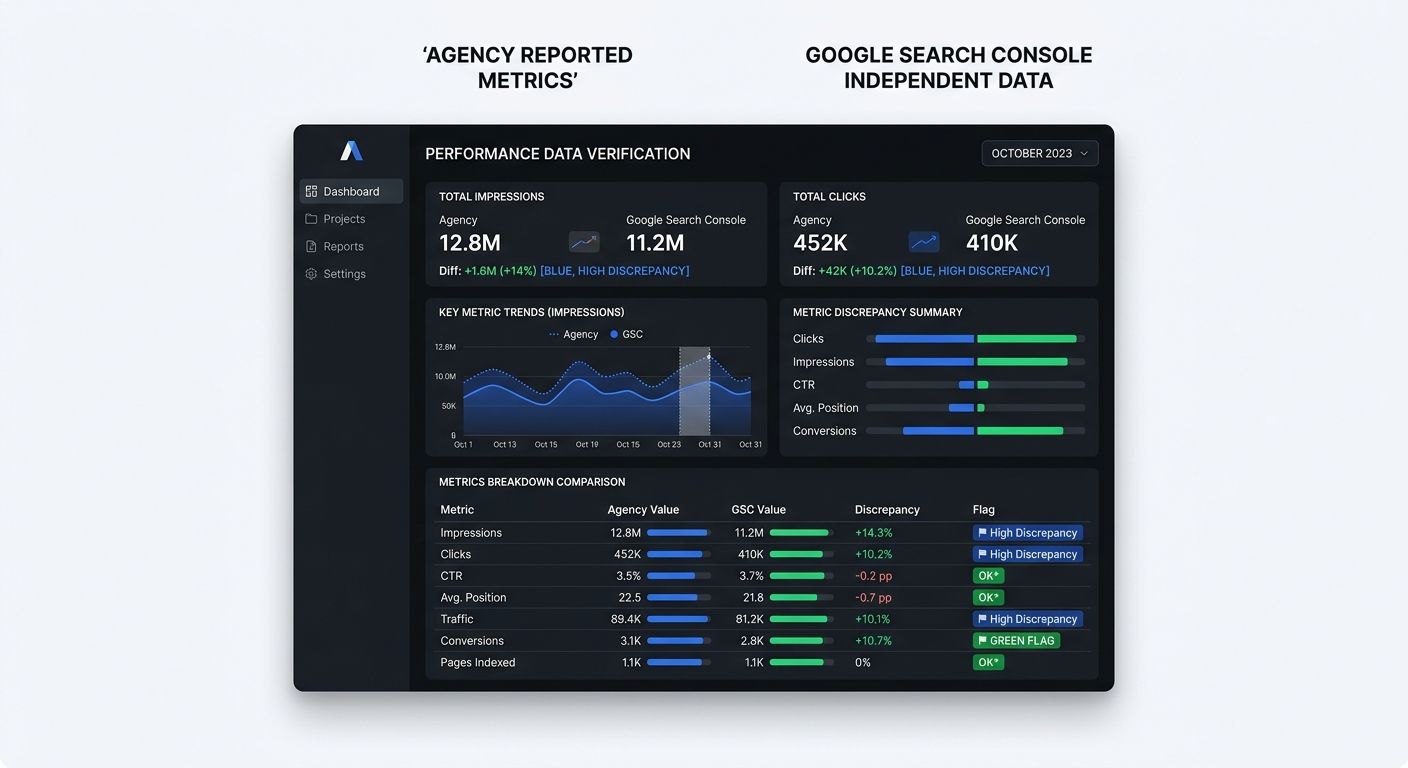This screenshot has width=1408, height=768.
Task: Click the 12.8M agency impressions value
Action: (470, 243)
